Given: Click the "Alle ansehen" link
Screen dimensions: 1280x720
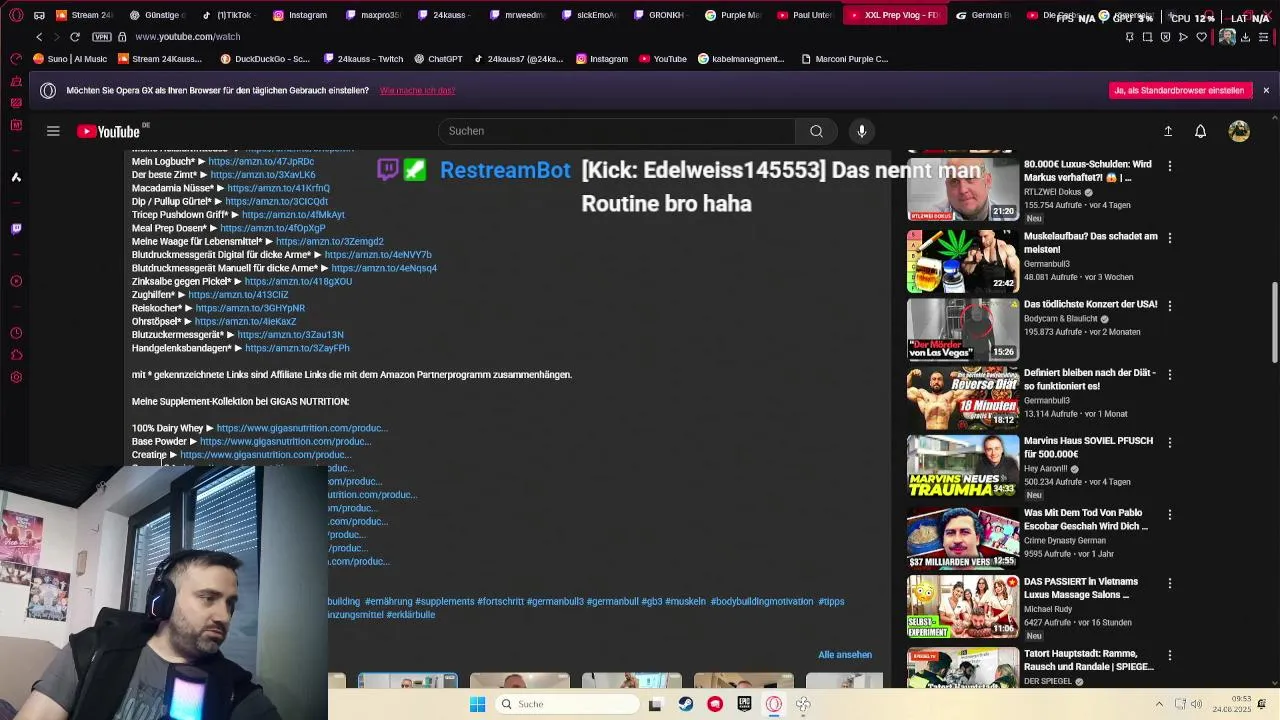Looking at the screenshot, I should 845,654.
